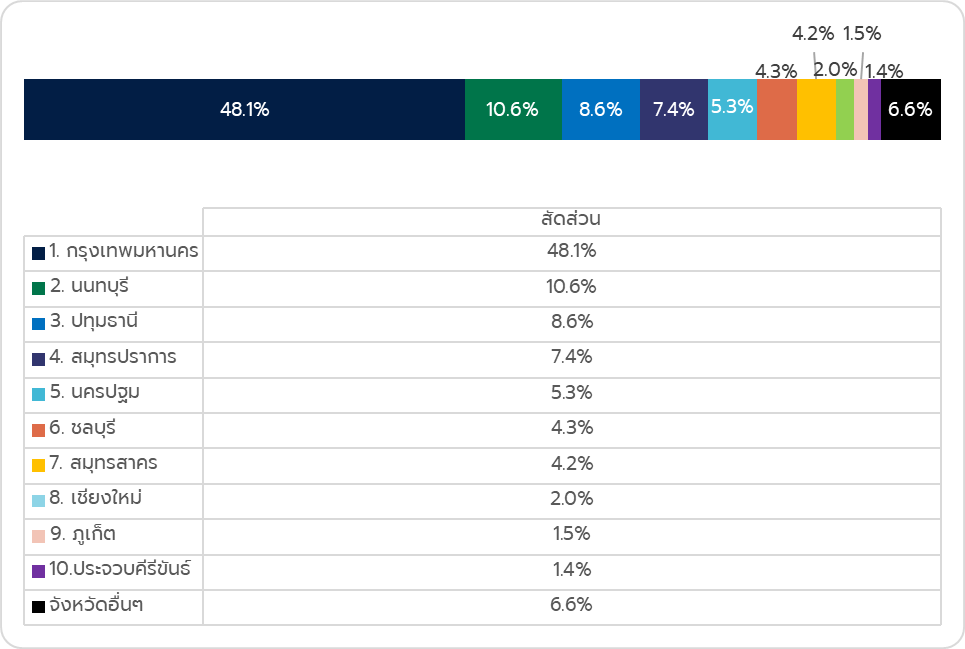
Task: Click navy legend swatch for กรุงเทพมหานคร
Action: (x=38, y=253)
